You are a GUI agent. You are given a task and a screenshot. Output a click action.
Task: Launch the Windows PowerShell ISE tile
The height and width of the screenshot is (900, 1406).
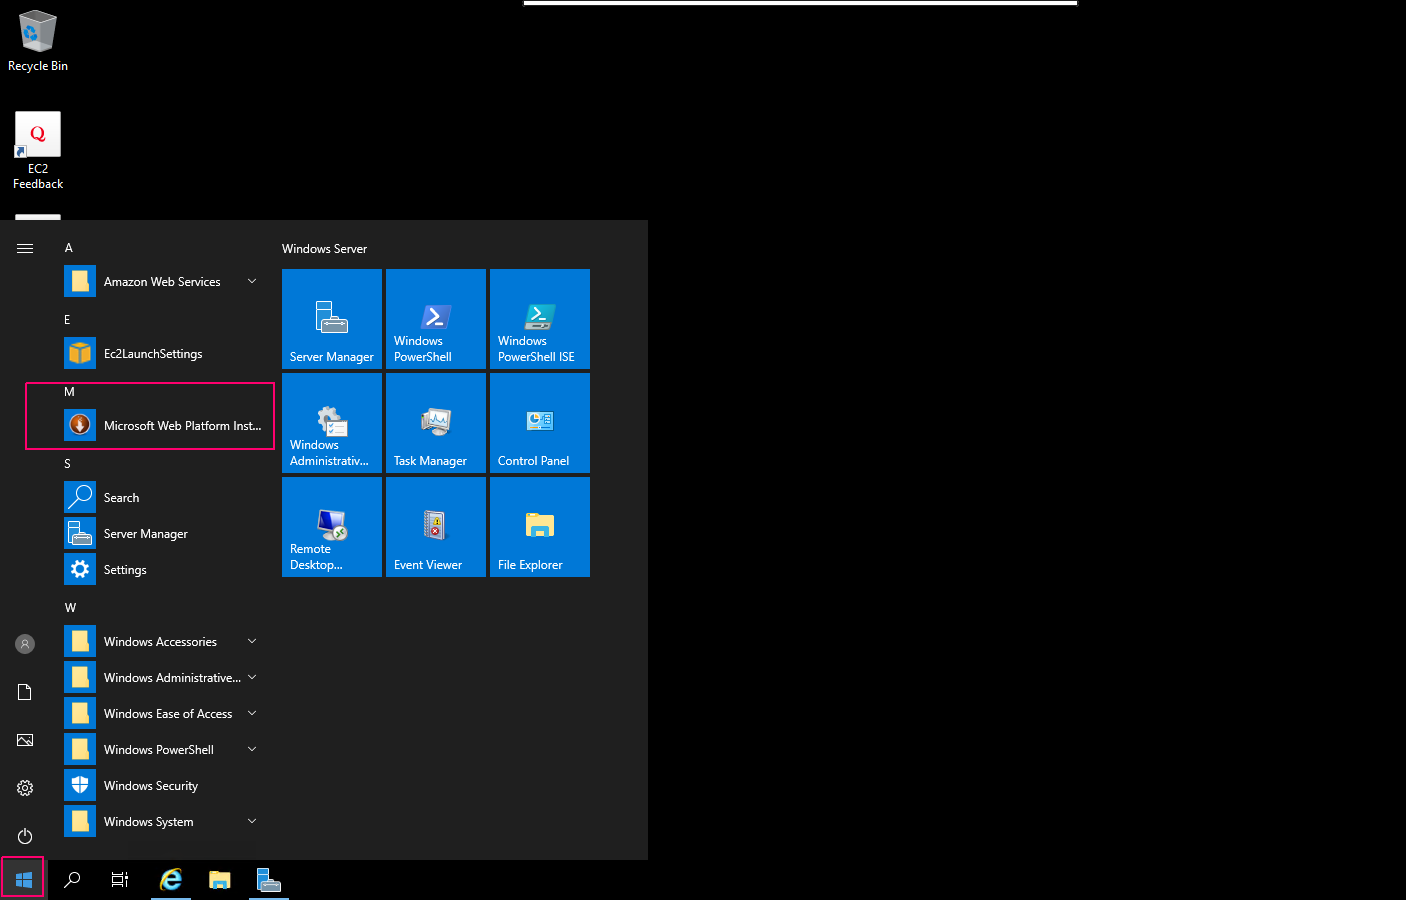[540, 319]
